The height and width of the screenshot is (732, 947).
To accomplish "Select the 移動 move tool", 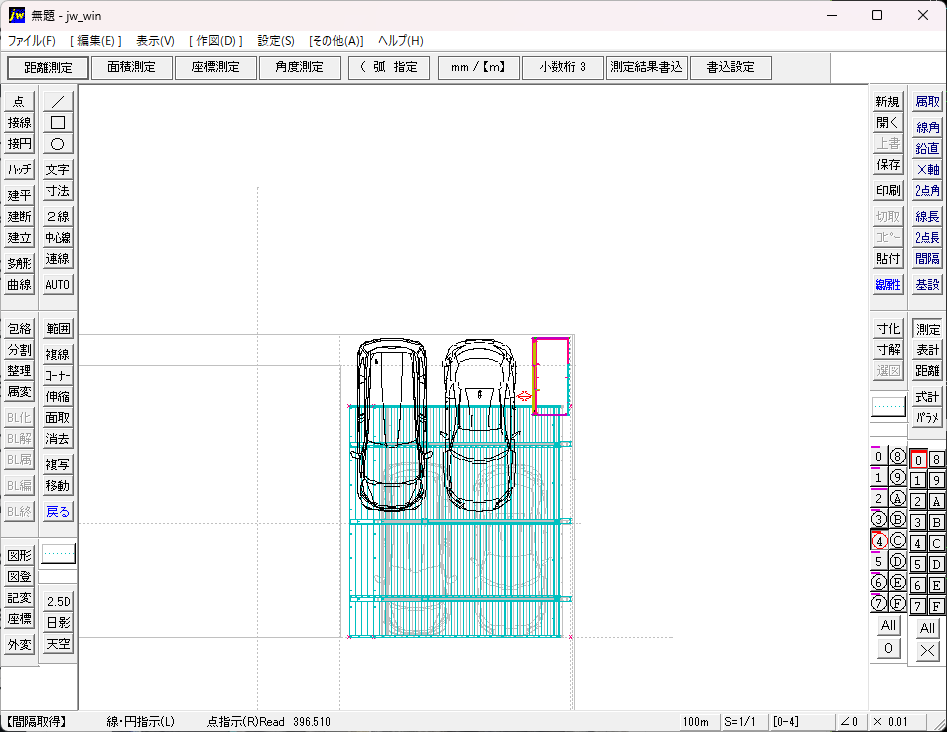I will pos(58,486).
